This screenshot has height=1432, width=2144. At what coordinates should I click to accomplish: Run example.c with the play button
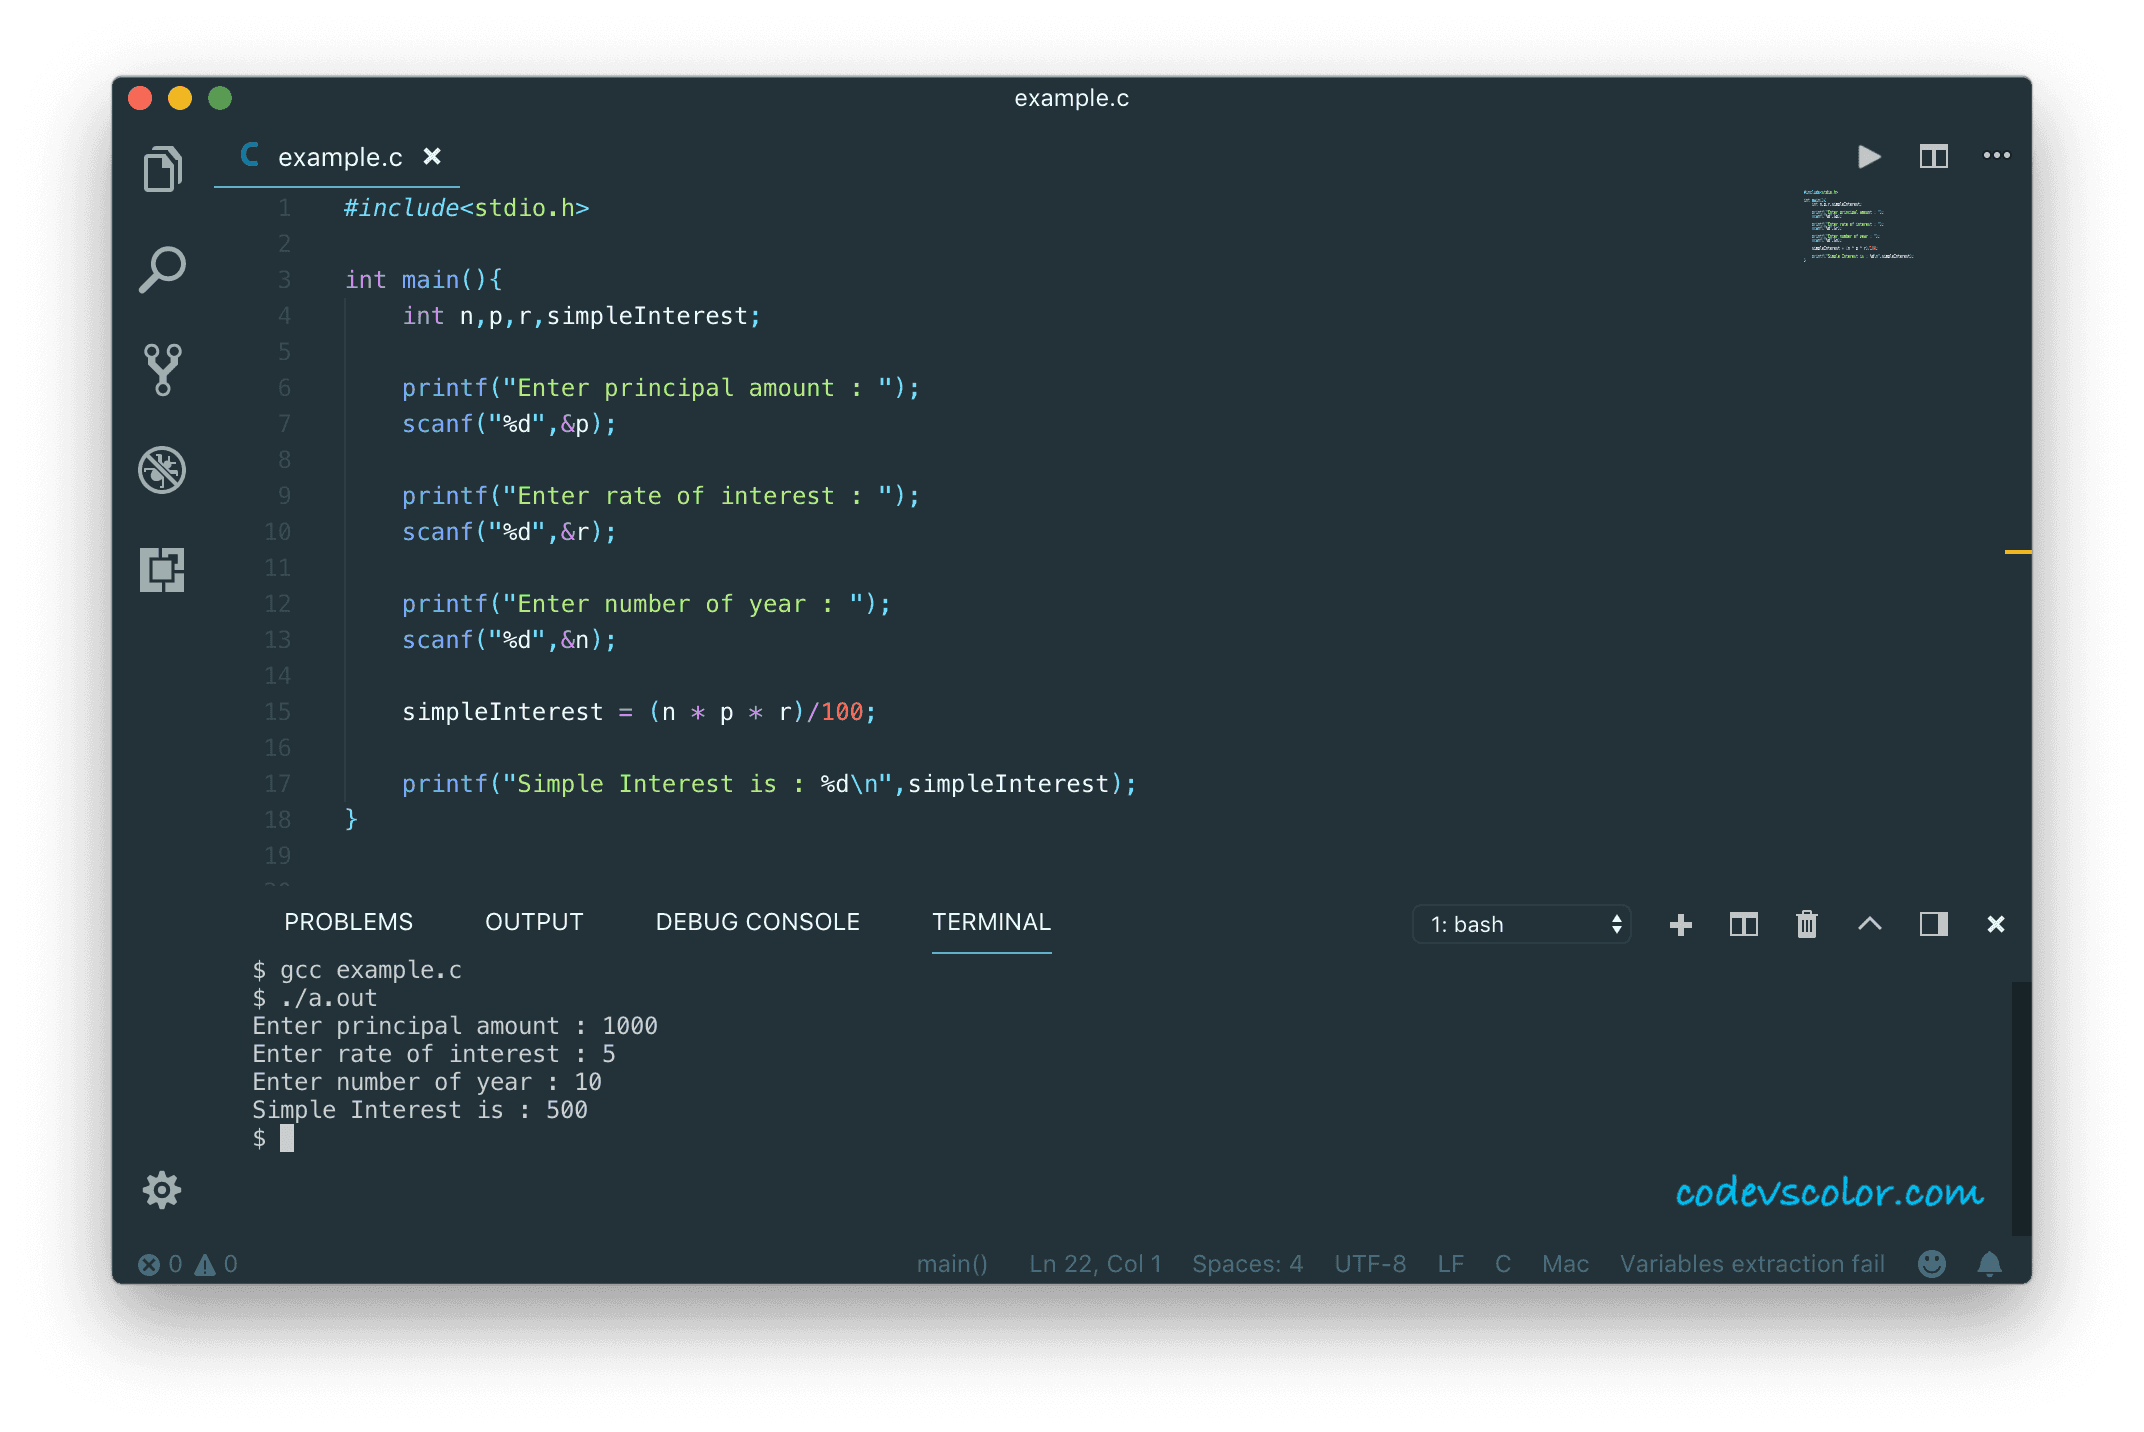click(1868, 156)
